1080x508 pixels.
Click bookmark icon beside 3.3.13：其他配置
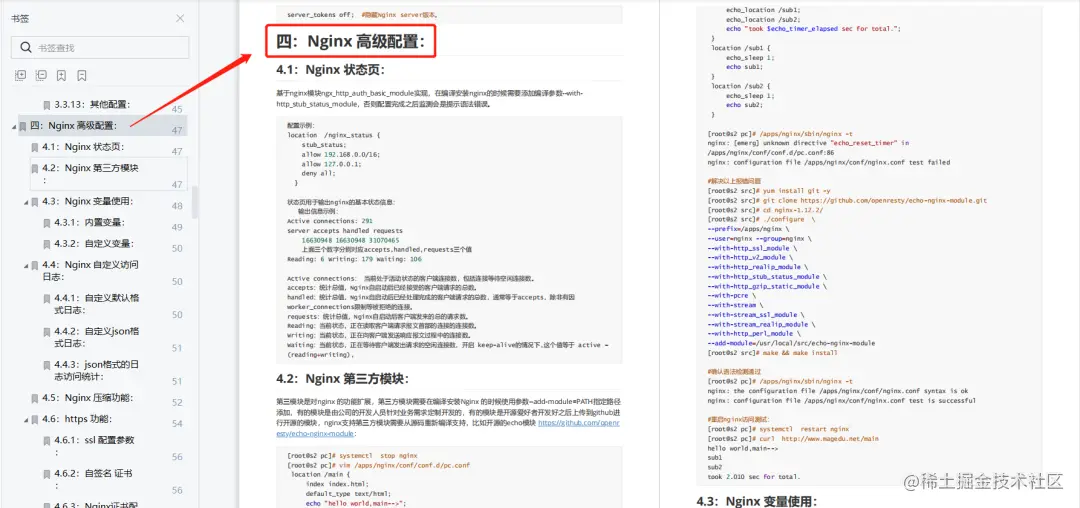47,105
